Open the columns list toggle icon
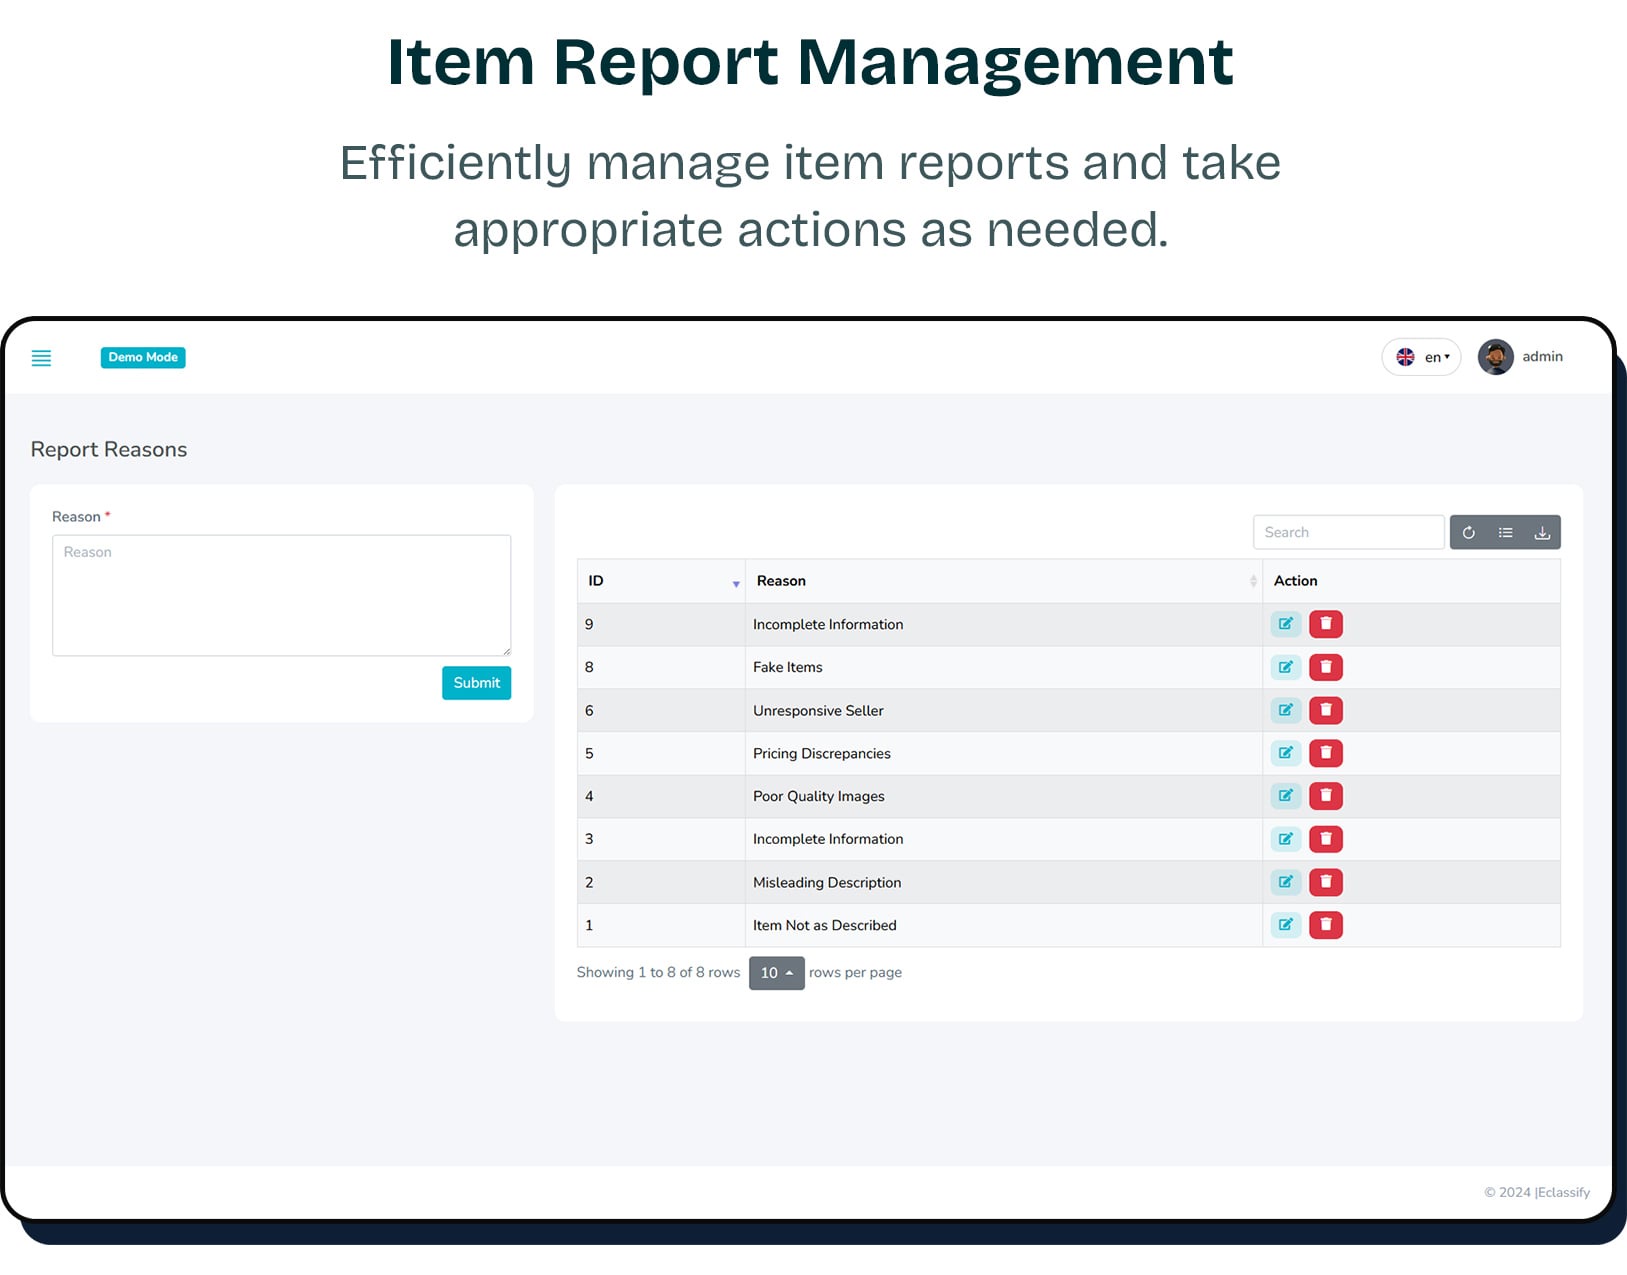The image size is (1627, 1275). (1505, 533)
